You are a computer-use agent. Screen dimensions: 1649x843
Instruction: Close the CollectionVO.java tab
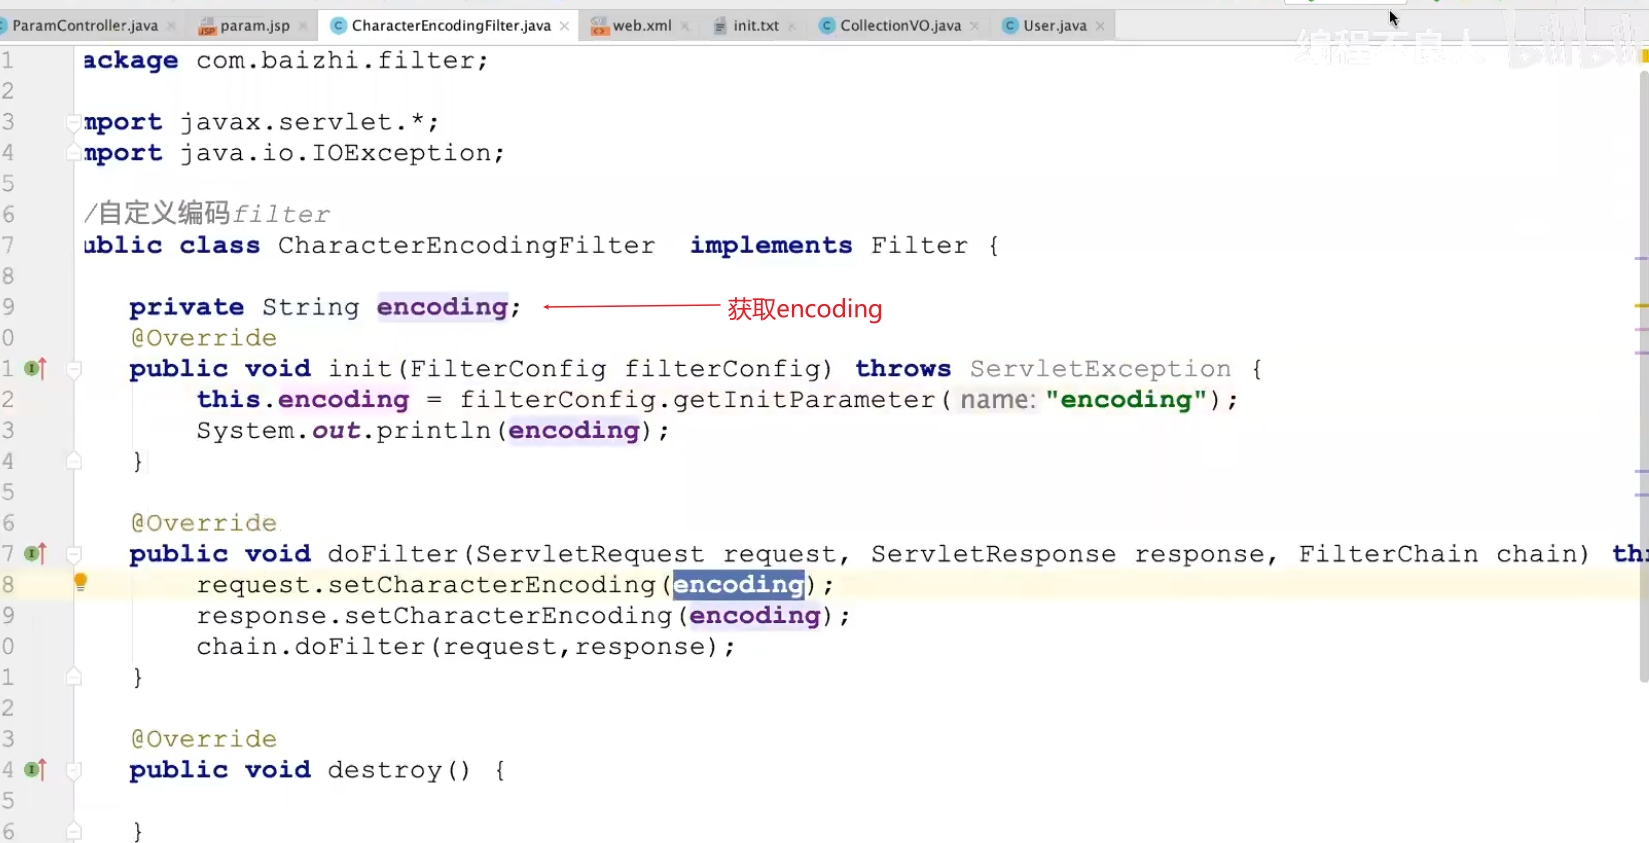pyautogui.click(x=974, y=26)
